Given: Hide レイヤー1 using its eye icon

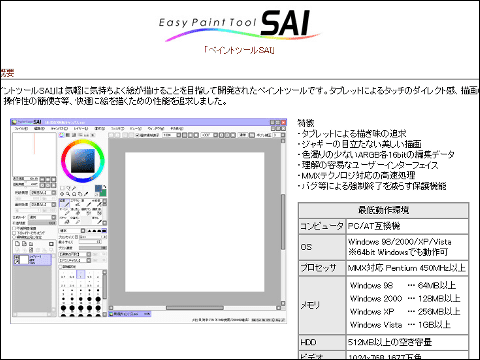Looking at the screenshot, I should click(16, 257).
